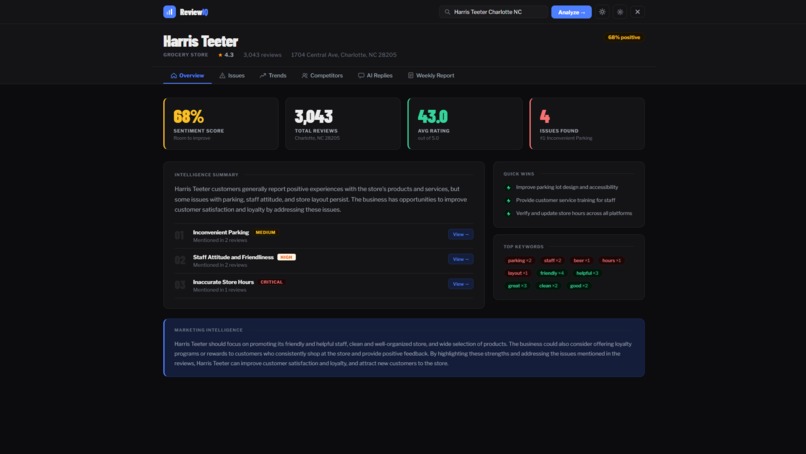Click the helpful keyword tag
Screen dimensions: 806x454
click(587, 273)
